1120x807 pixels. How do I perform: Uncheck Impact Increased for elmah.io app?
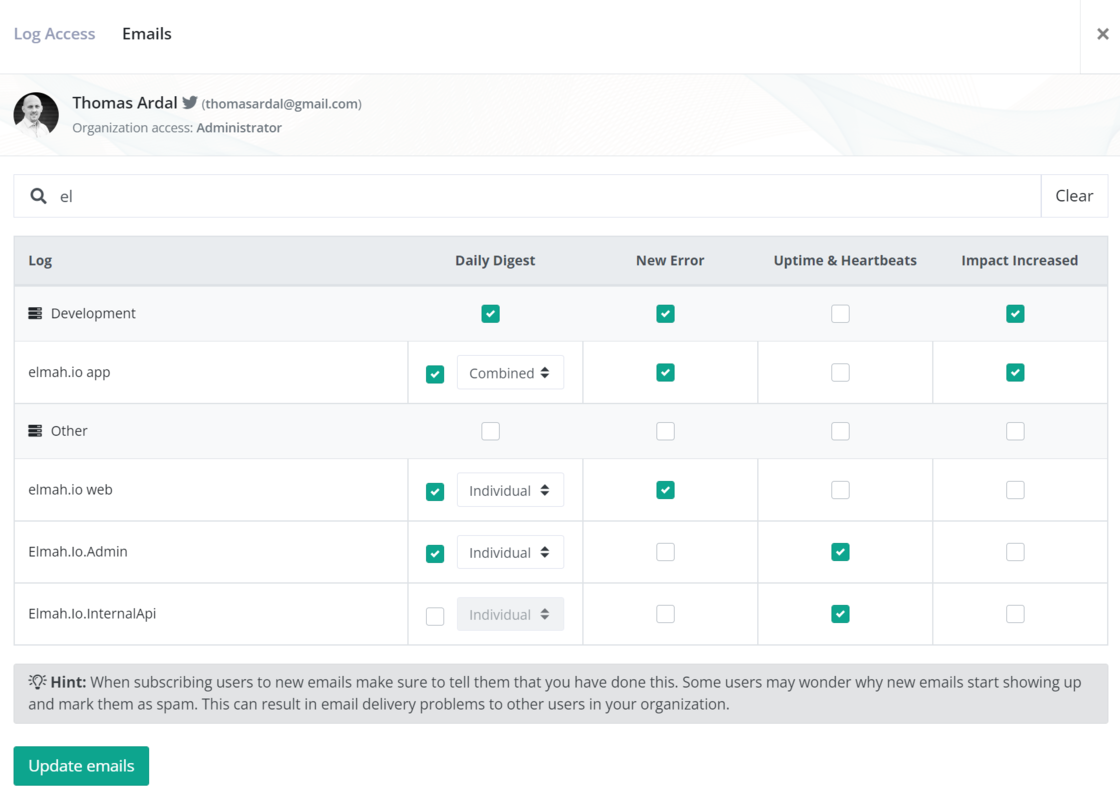point(1015,372)
